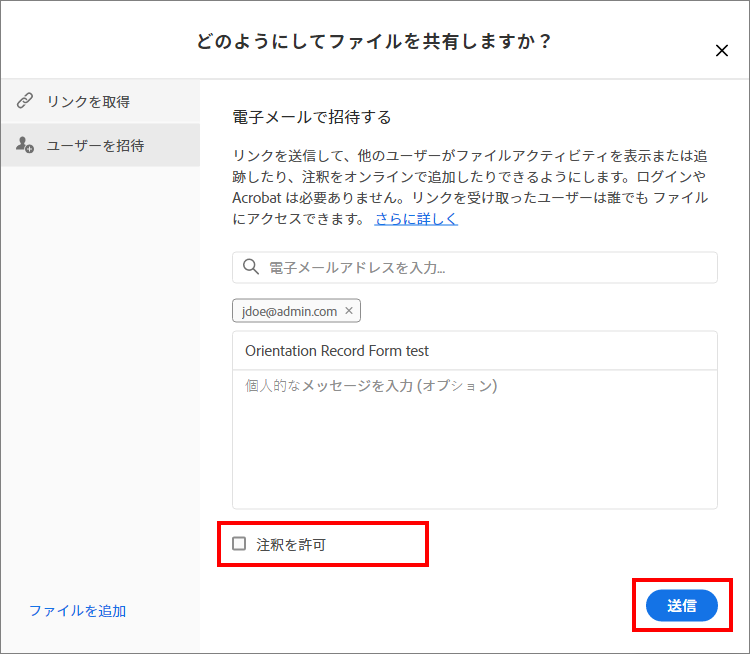Click the empty area of the left sidebar
Image resolution: width=750 pixels, height=654 pixels.
tap(100, 380)
